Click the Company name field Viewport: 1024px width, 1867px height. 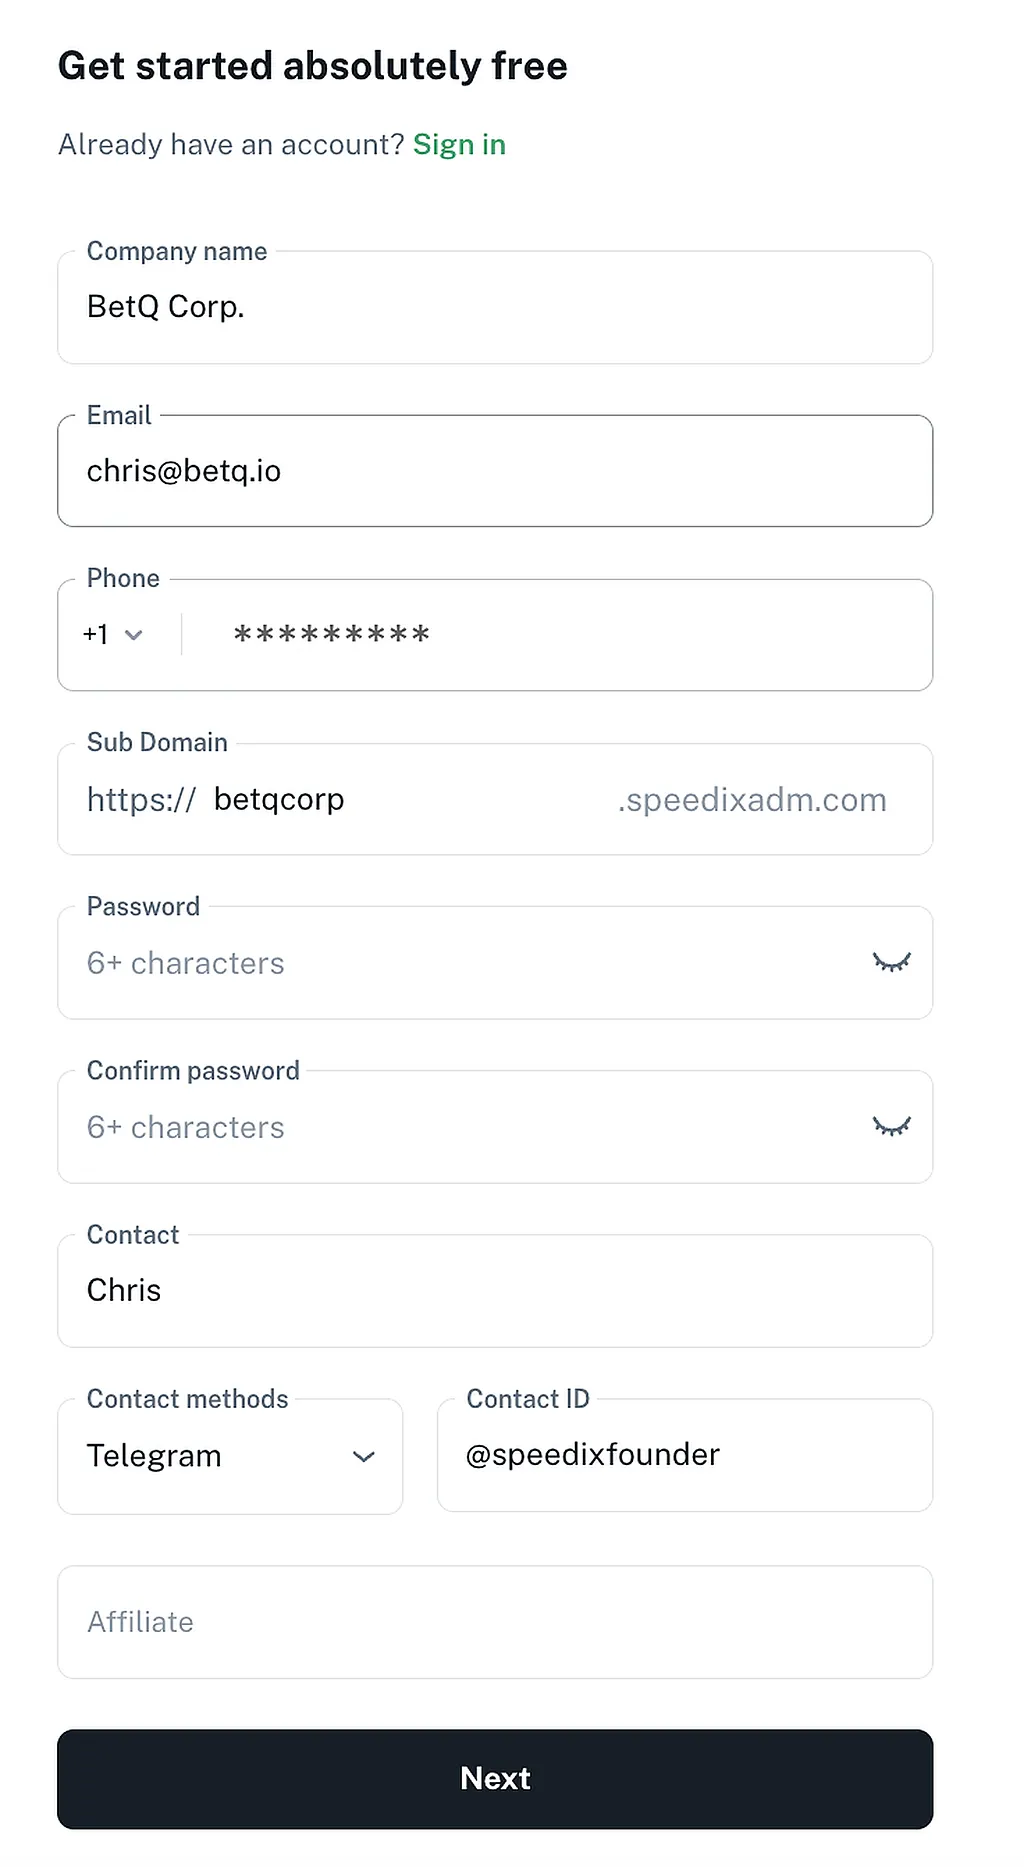tap(495, 307)
